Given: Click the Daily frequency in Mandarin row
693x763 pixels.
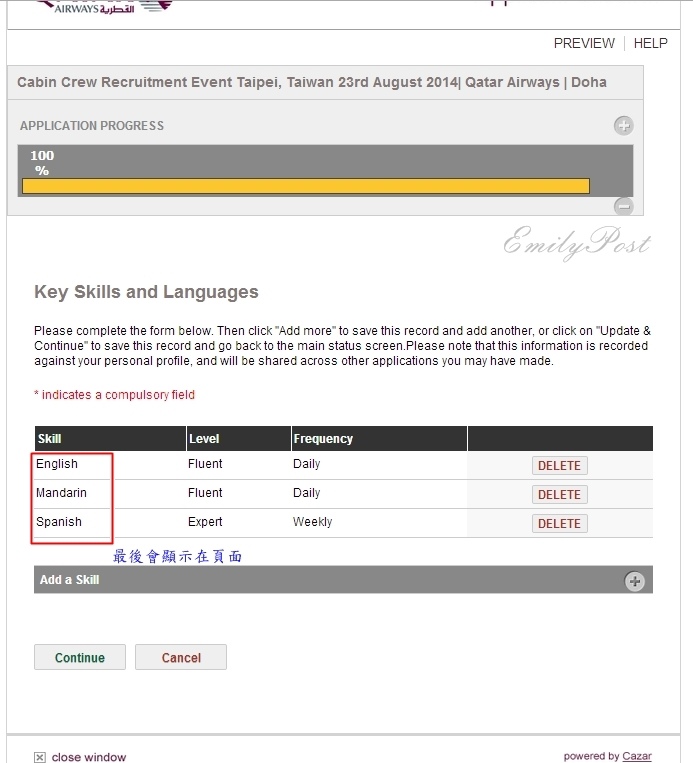Looking at the screenshot, I should coord(307,493).
